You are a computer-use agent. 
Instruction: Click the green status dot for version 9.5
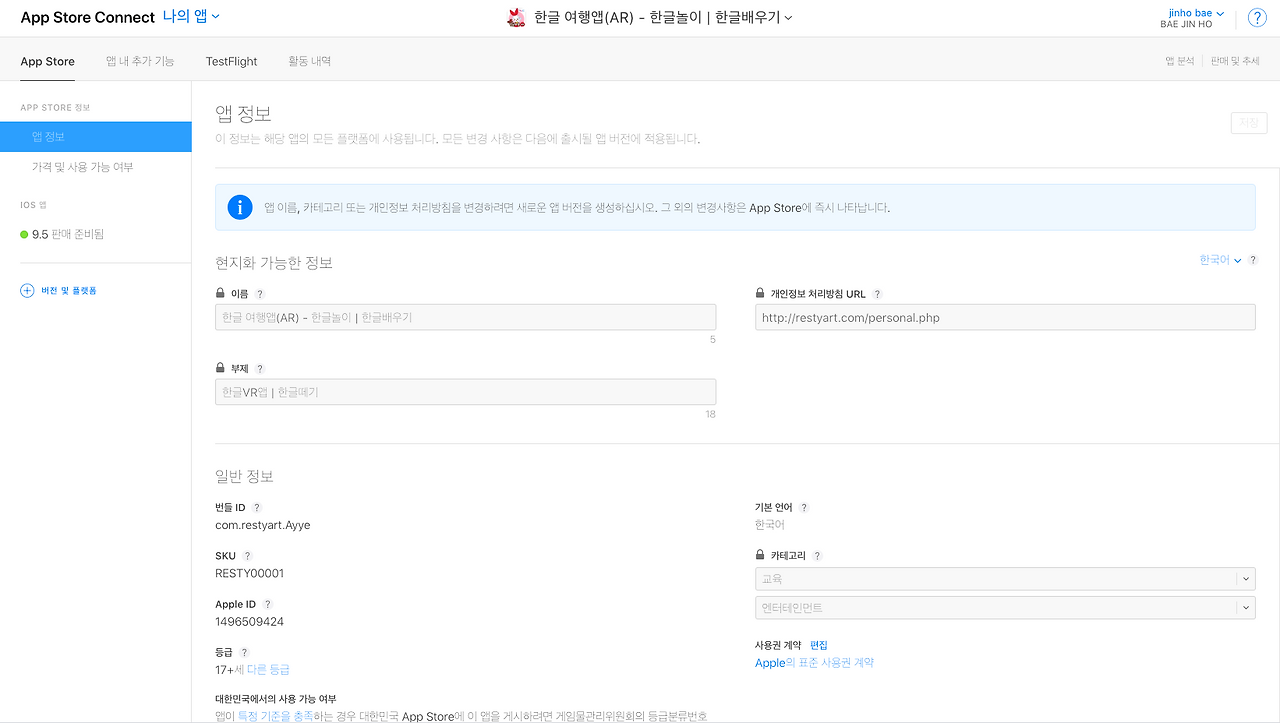24,234
